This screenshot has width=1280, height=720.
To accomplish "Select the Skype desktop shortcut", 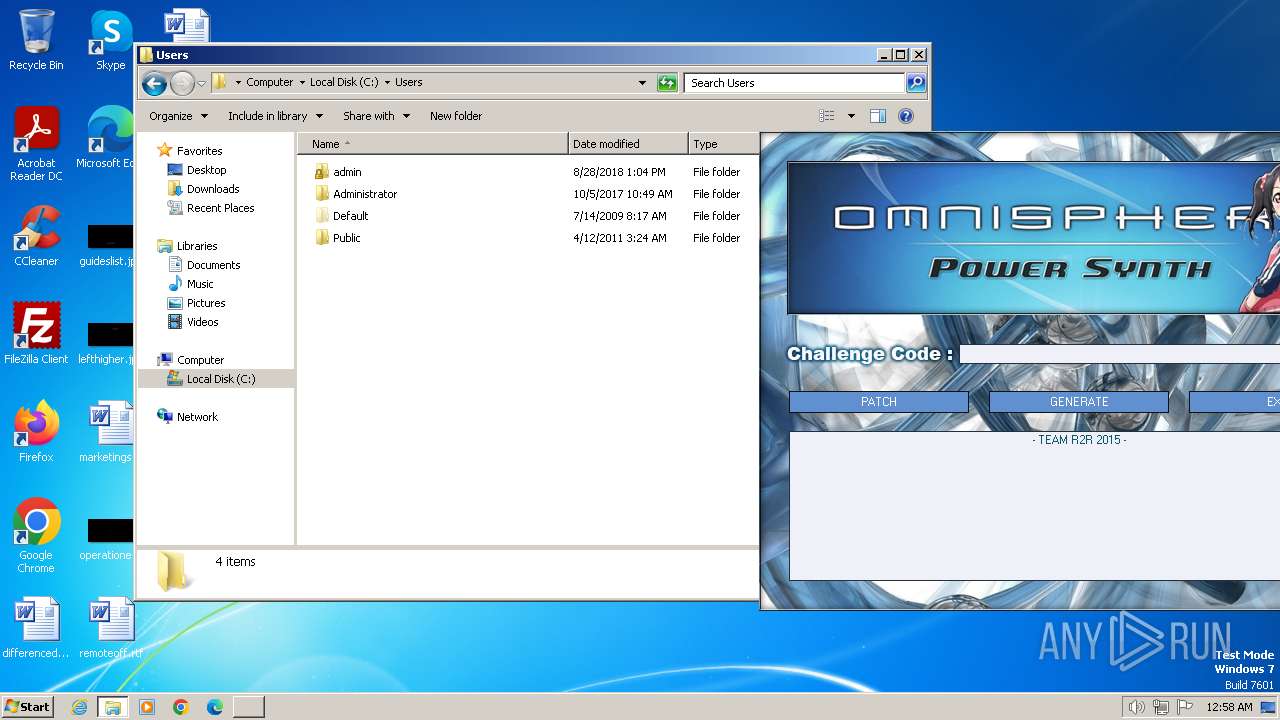I will [111, 41].
